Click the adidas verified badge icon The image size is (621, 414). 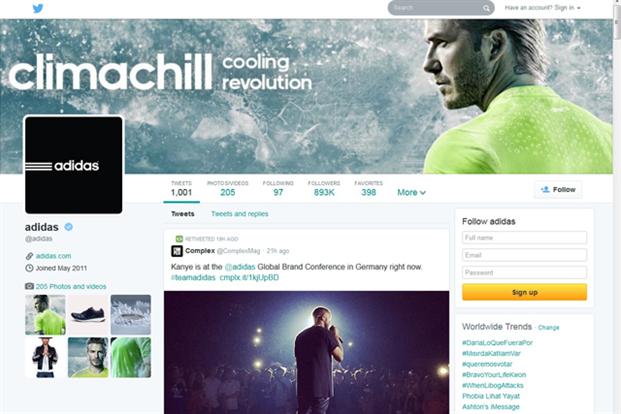tap(69, 227)
